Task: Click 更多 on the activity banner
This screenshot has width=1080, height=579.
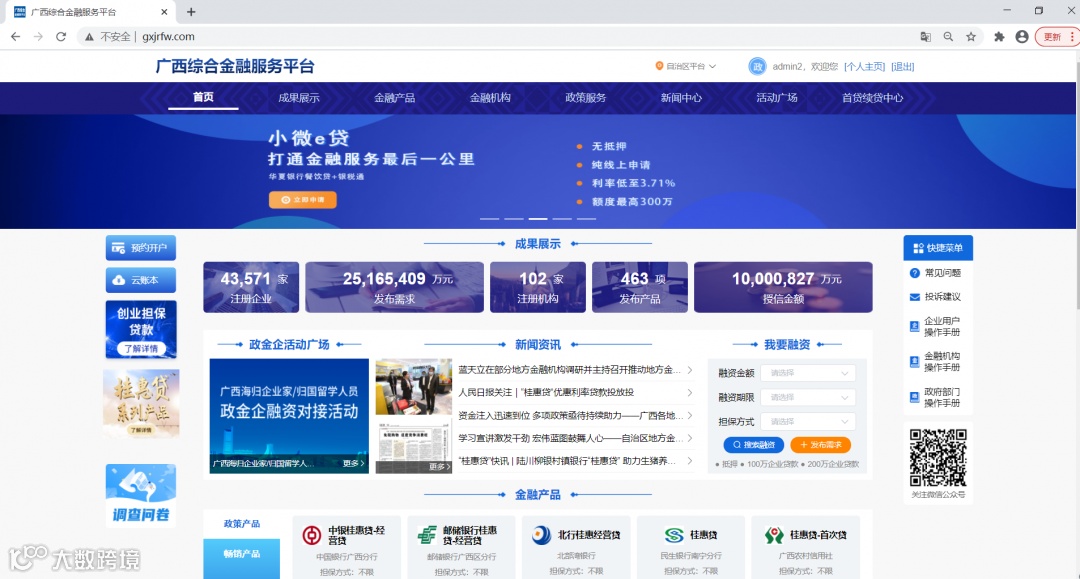Action: [353, 463]
